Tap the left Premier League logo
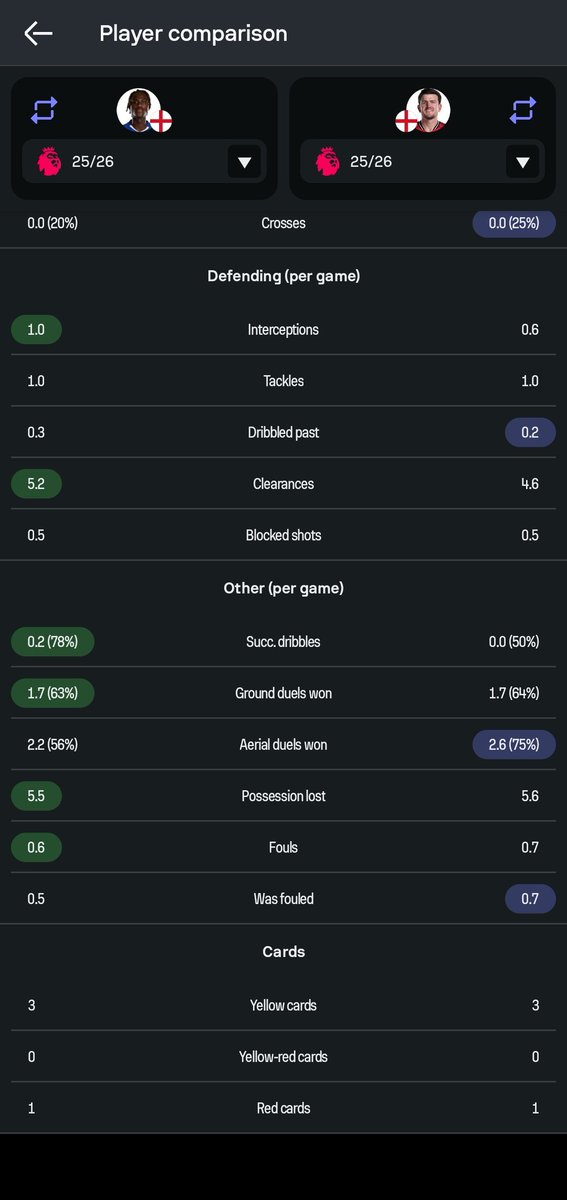The height and width of the screenshot is (1200, 567). (x=48, y=161)
